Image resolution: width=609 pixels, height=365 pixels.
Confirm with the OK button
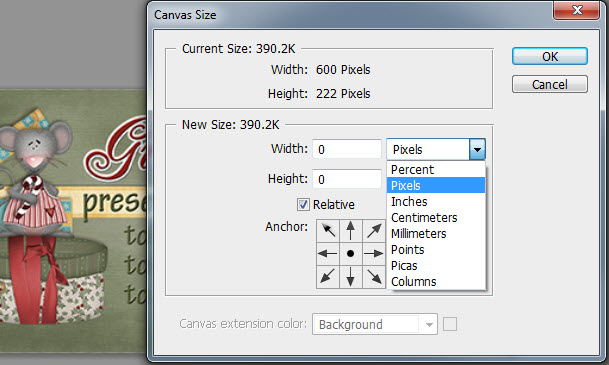click(x=550, y=56)
